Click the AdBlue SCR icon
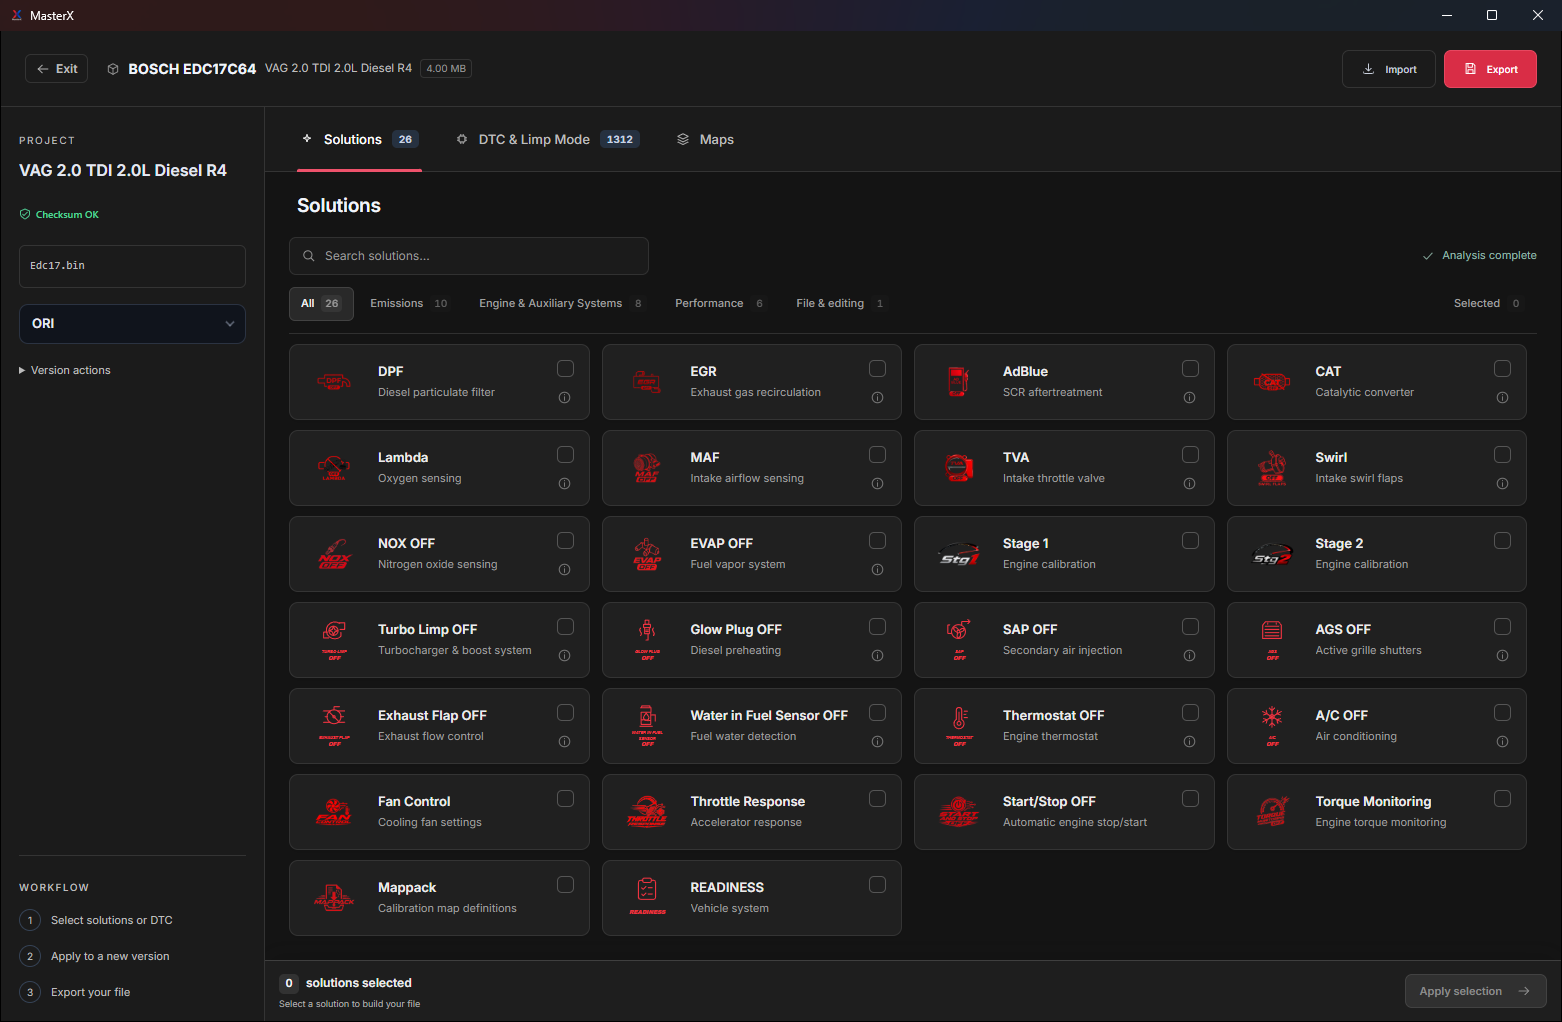The image size is (1562, 1022). (x=959, y=382)
